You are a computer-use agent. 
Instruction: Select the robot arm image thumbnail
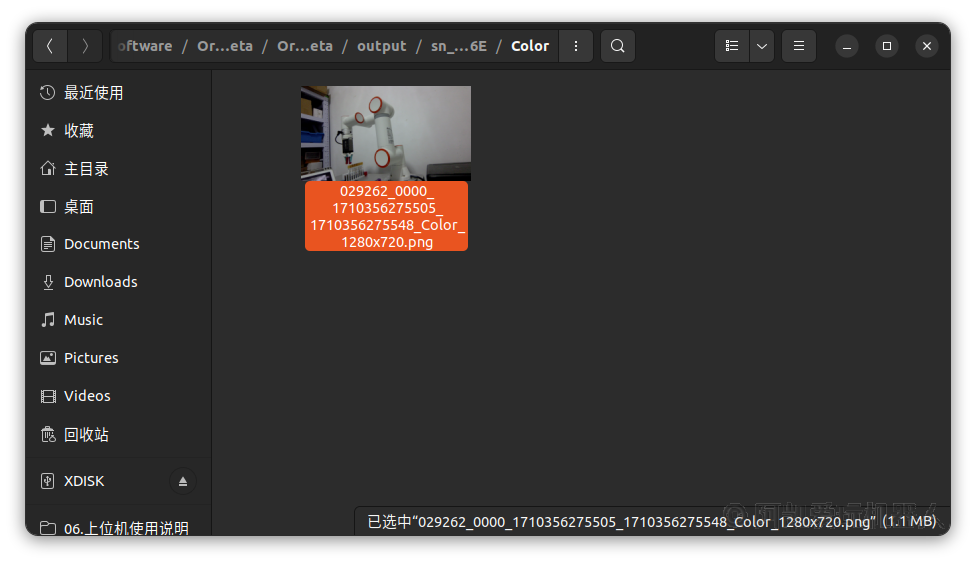pyautogui.click(x=386, y=133)
